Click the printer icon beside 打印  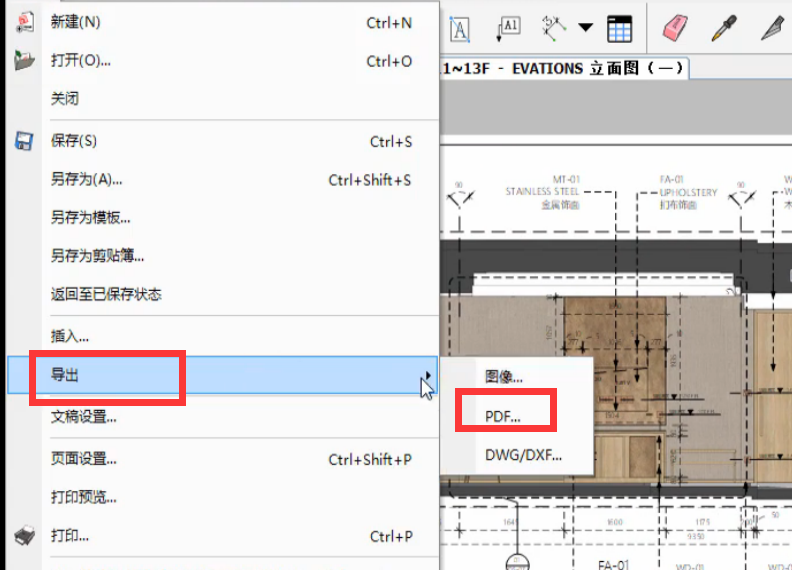(24, 536)
